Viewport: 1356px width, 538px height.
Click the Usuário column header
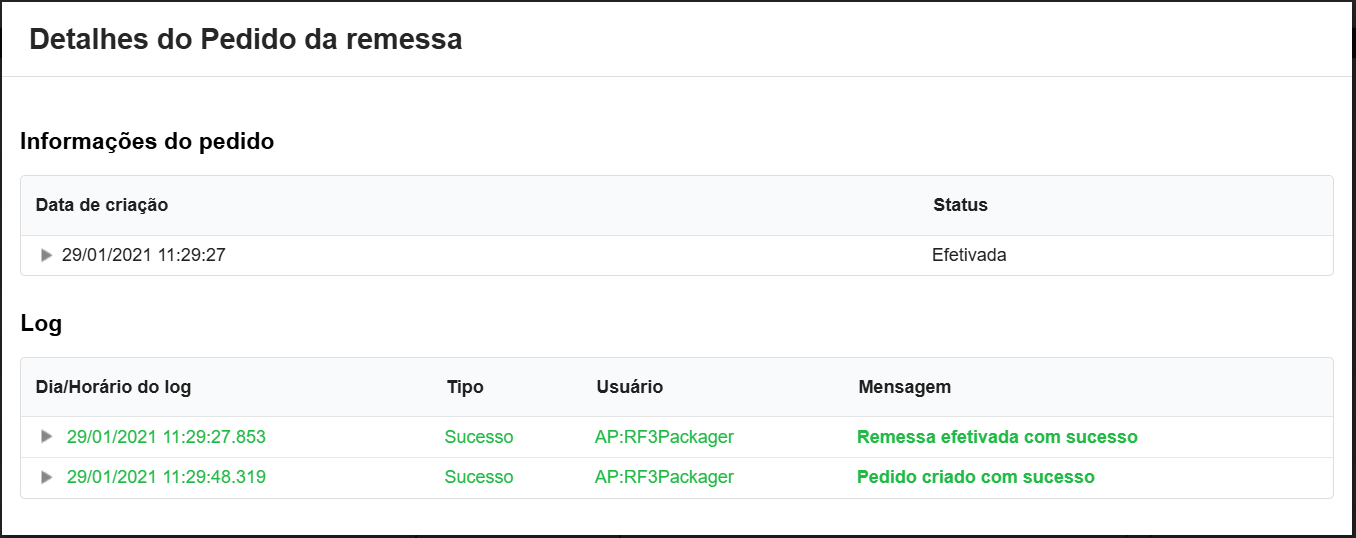pos(629,387)
